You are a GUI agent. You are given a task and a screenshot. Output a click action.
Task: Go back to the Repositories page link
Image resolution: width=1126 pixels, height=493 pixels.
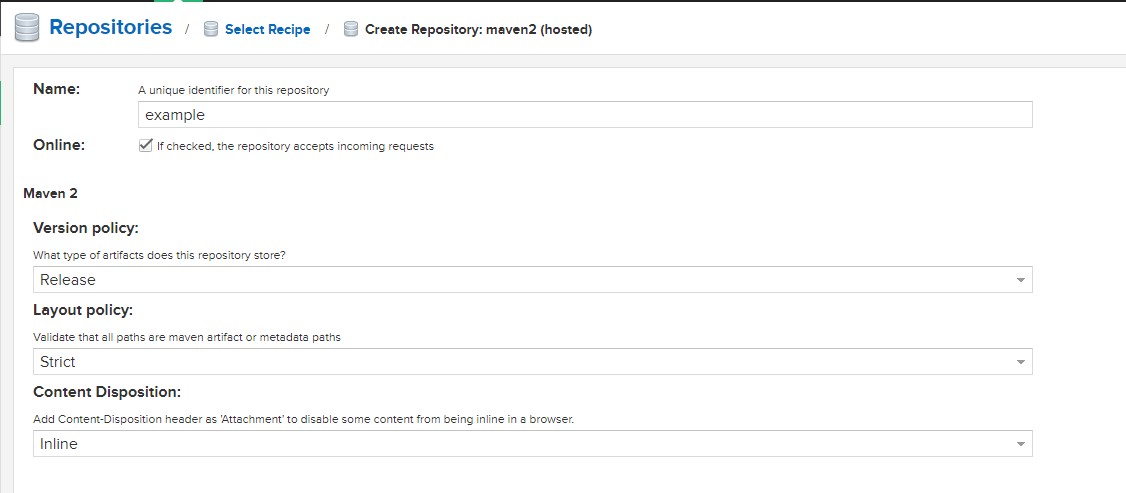pyautogui.click(x=111, y=27)
